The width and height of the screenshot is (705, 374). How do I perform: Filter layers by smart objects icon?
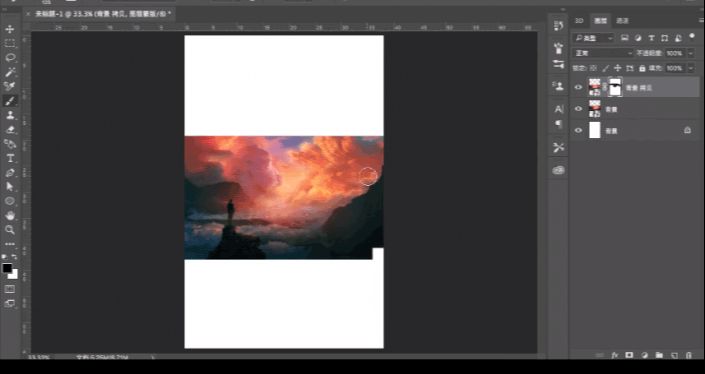tap(678, 38)
